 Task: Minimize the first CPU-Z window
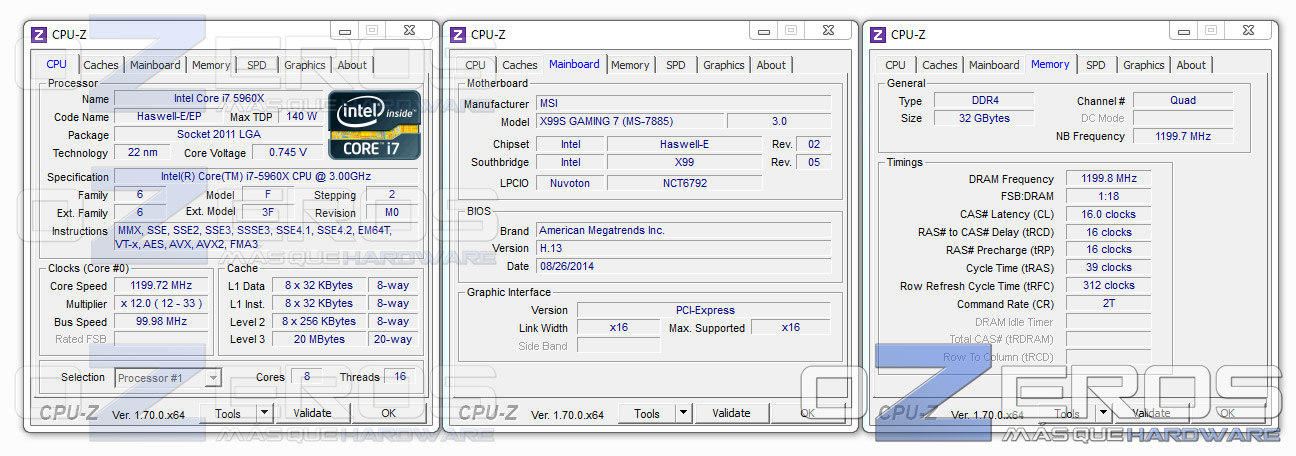click(x=345, y=31)
